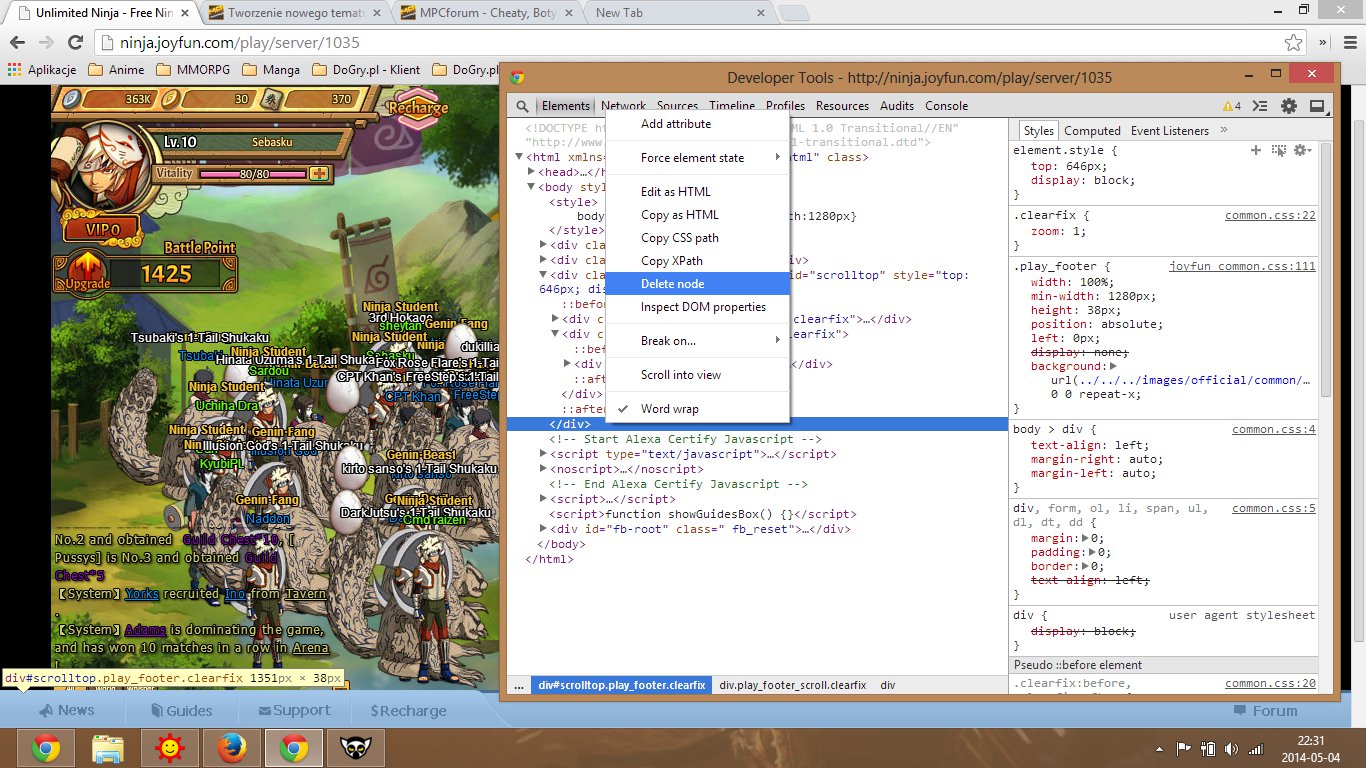Viewport: 1366px width, 768px height.
Task: Expand the head element node
Action: 532,172
